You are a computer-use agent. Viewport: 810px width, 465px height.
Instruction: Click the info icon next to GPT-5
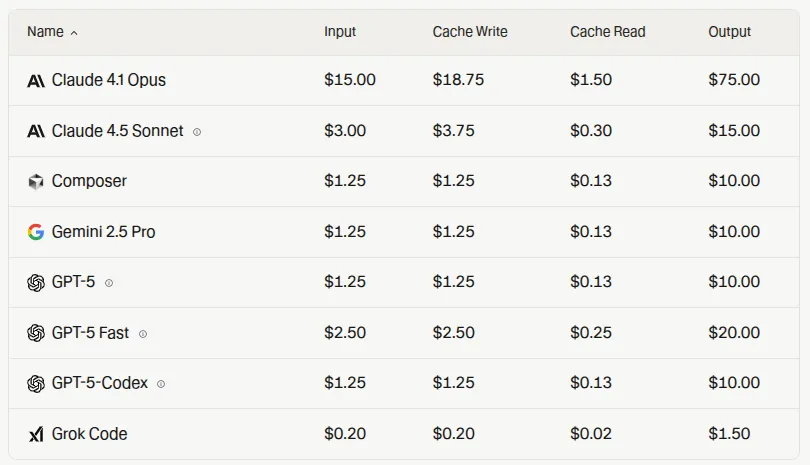click(109, 283)
